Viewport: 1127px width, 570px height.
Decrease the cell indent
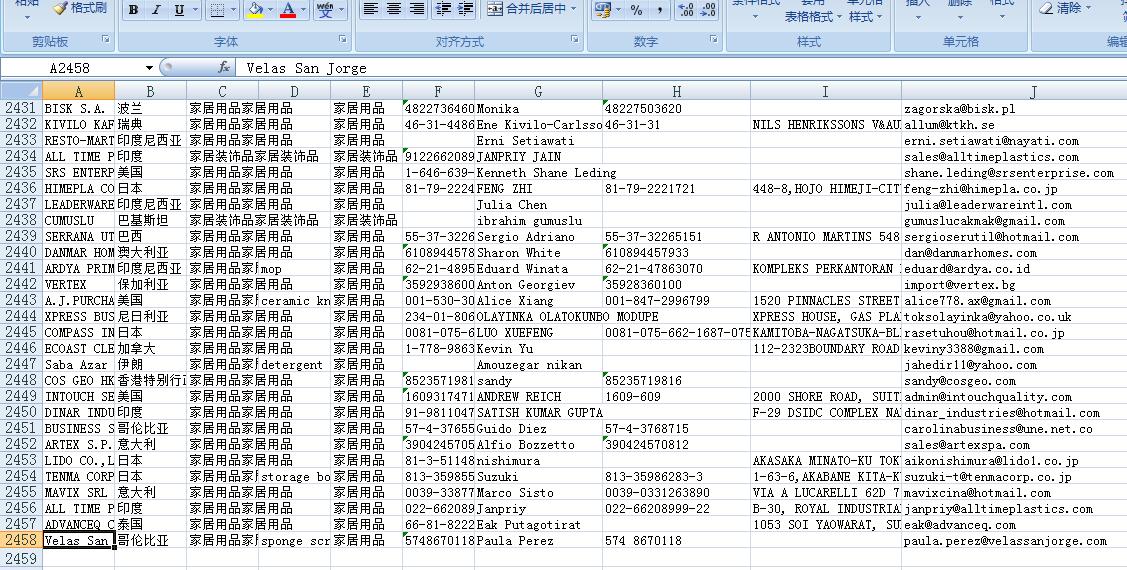[x=443, y=9]
